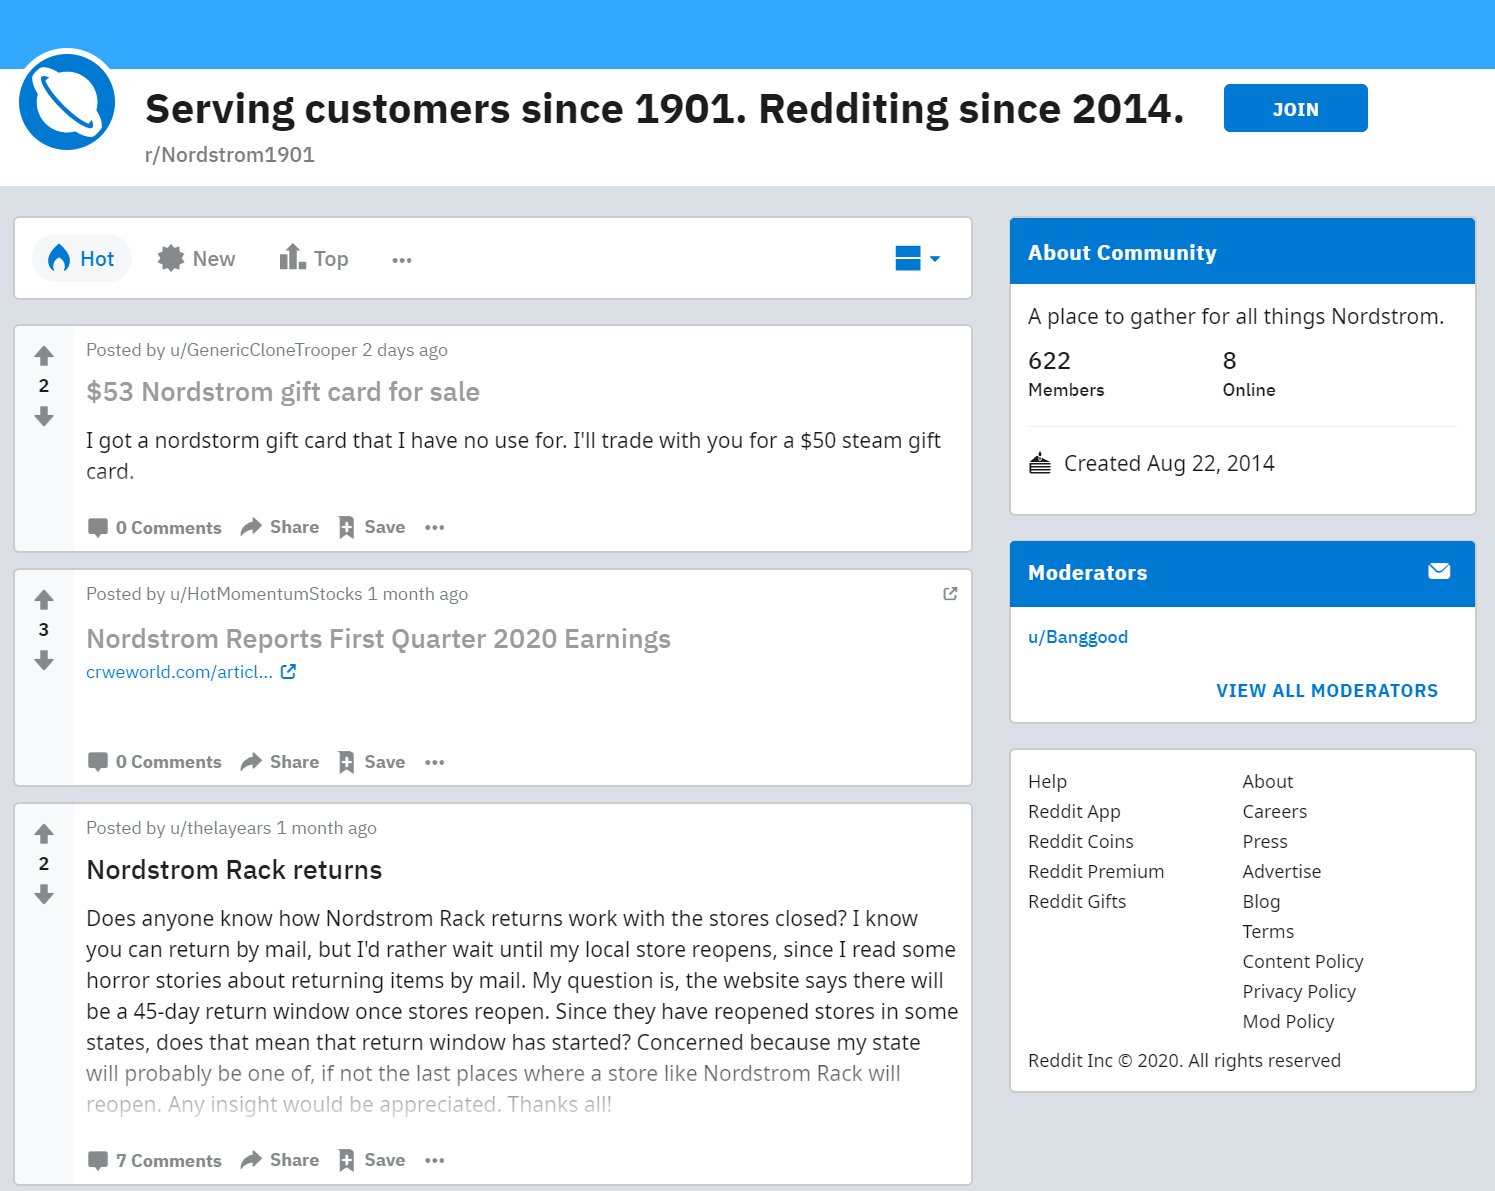The height and width of the screenshot is (1191, 1495).
Task: Open the crweworld.com article link
Action: click(x=180, y=672)
